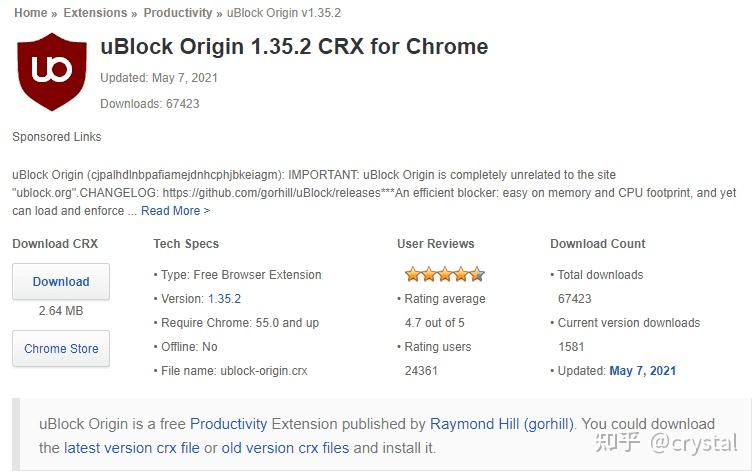Click the Tech Specs heading

186,244
